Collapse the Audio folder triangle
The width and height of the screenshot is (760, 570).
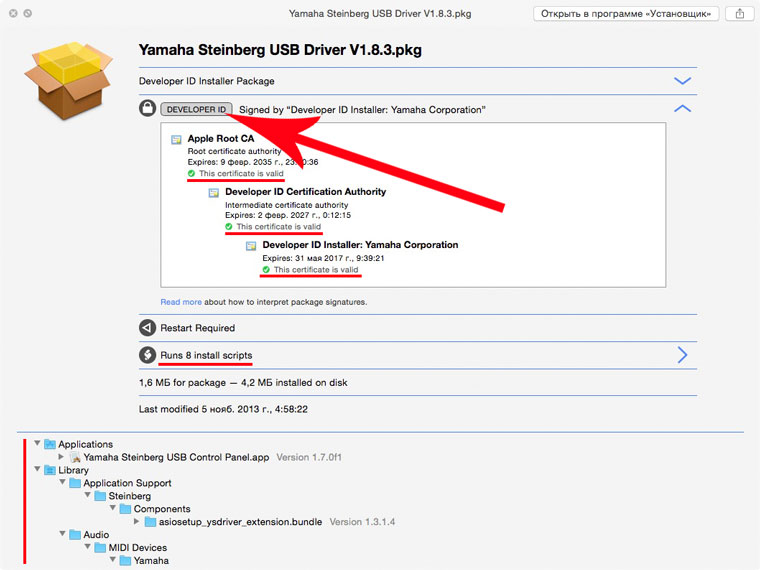coord(63,533)
